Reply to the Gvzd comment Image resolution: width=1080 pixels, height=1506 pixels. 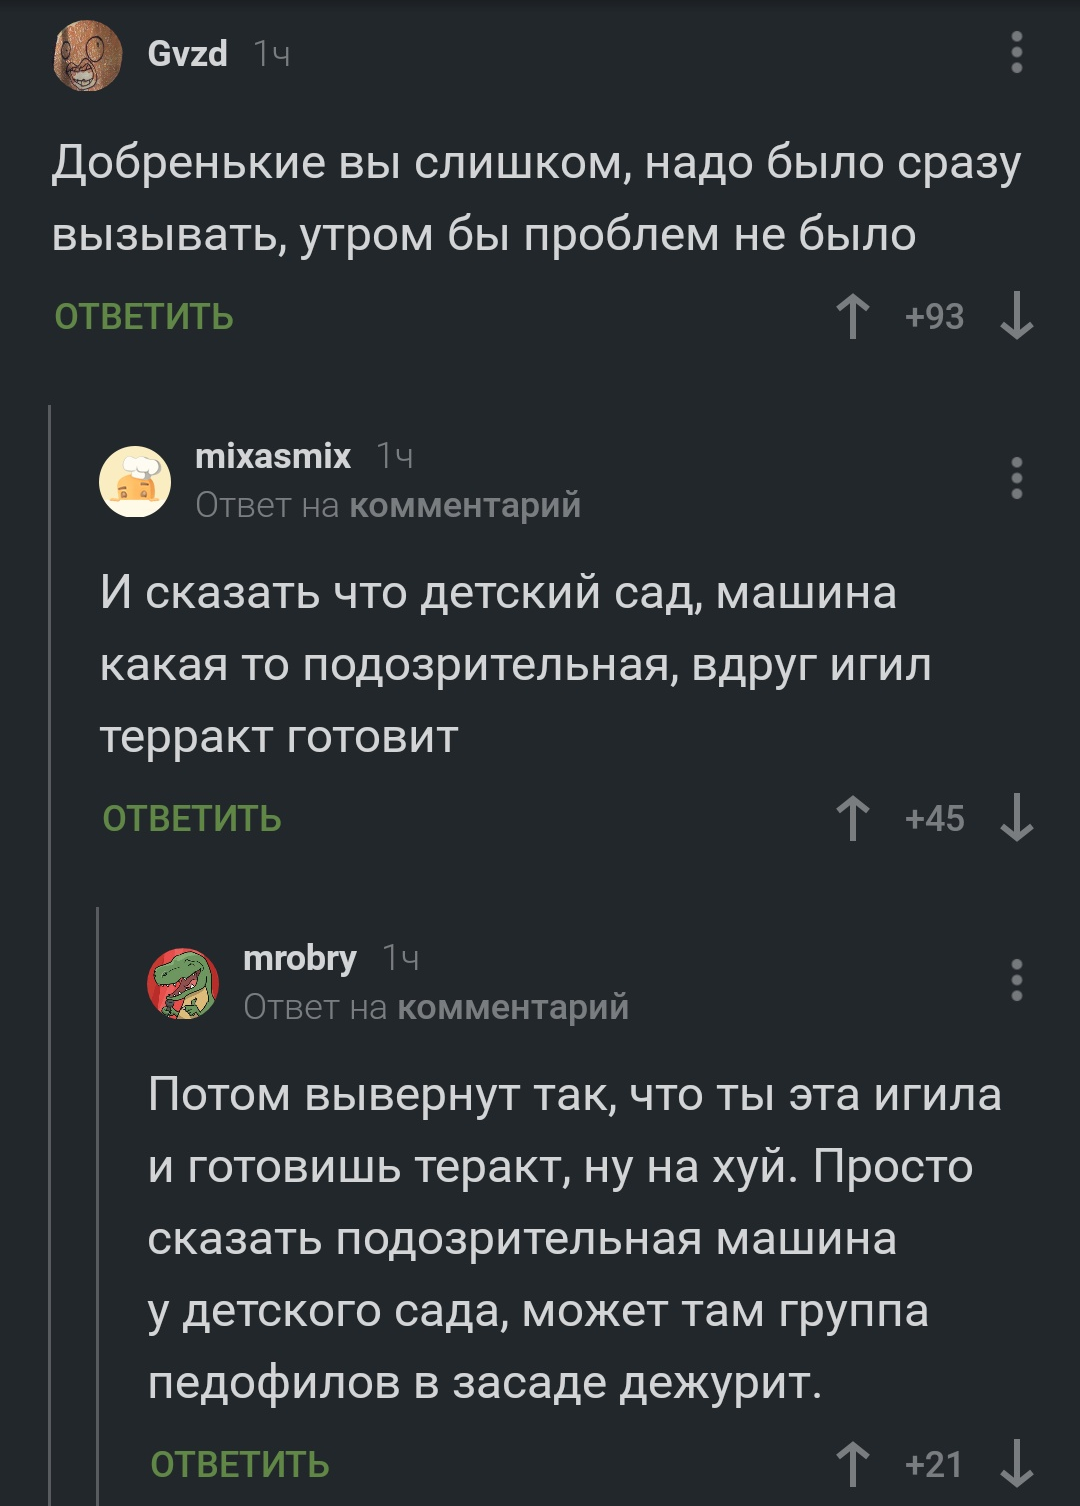144,317
